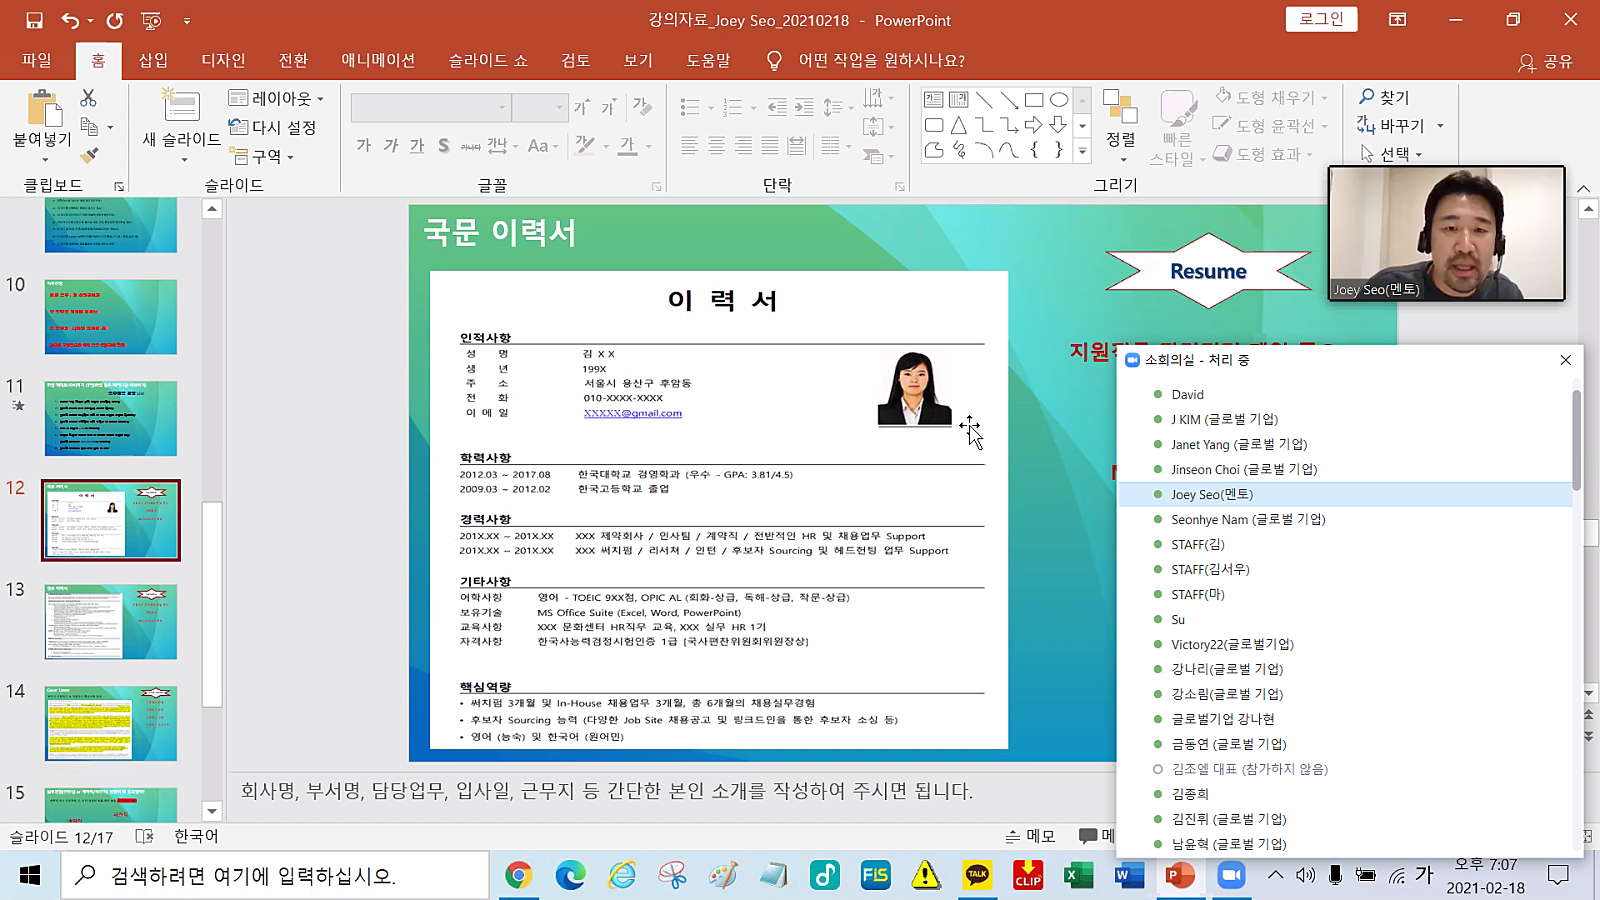Click the Share (공유) button

pyautogui.click(x=1545, y=61)
